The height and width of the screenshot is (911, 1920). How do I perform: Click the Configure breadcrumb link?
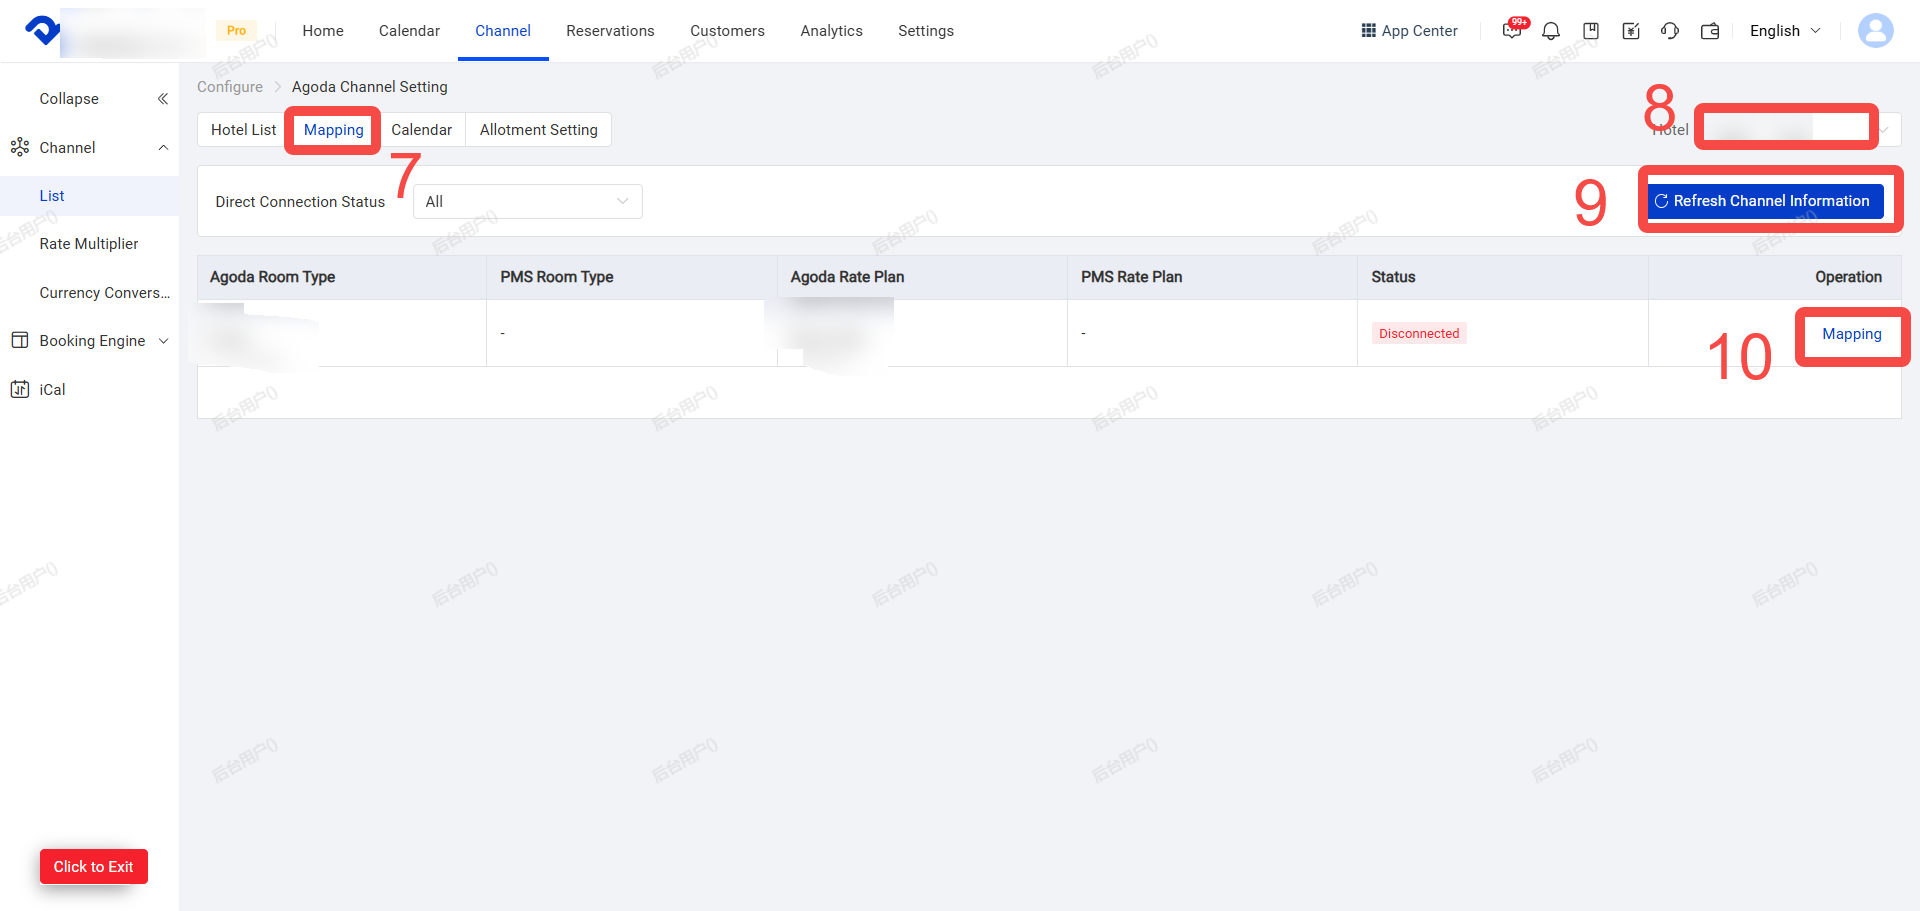point(230,87)
